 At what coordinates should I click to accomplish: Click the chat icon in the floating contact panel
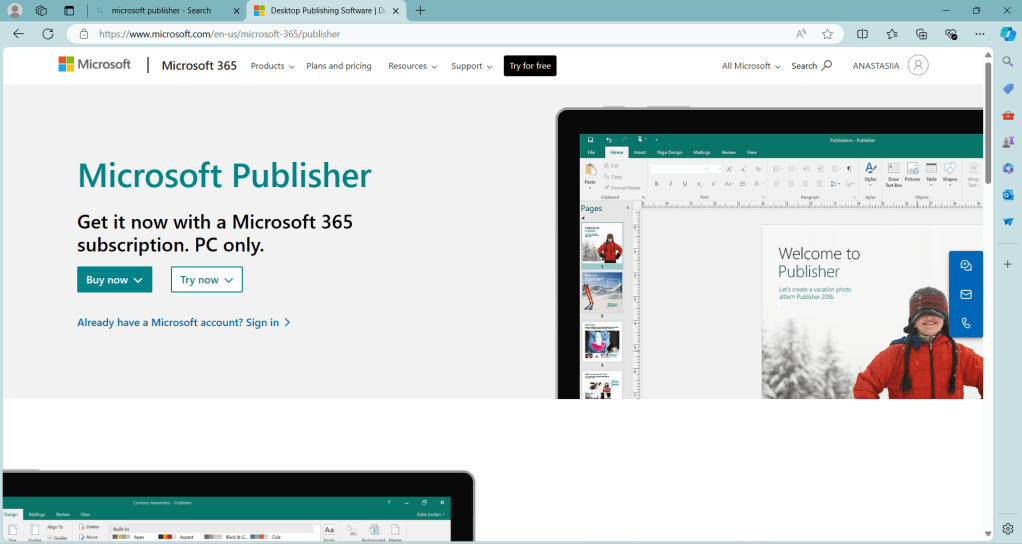(965, 266)
